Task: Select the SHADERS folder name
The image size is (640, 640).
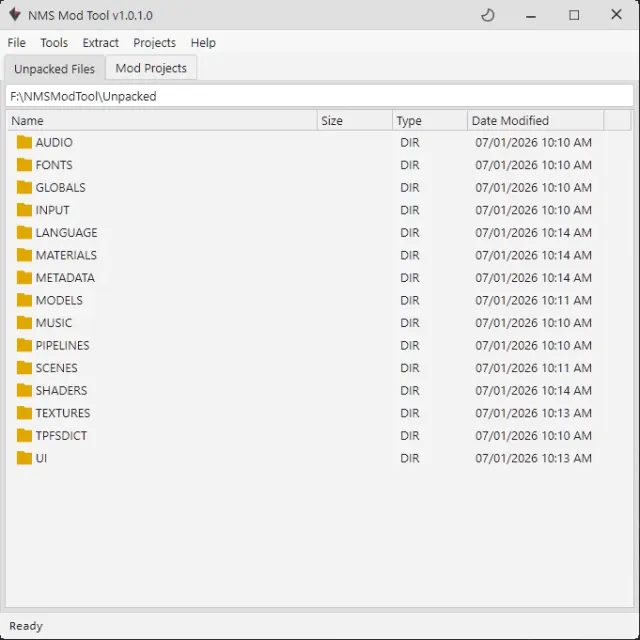Action: click(61, 391)
